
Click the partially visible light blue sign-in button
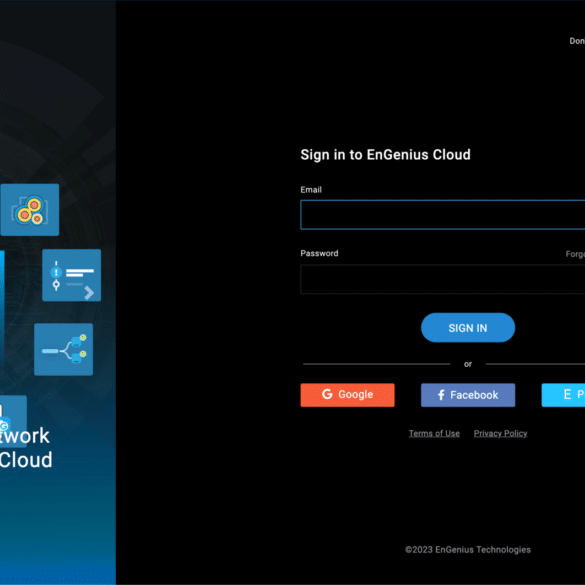click(x=563, y=395)
